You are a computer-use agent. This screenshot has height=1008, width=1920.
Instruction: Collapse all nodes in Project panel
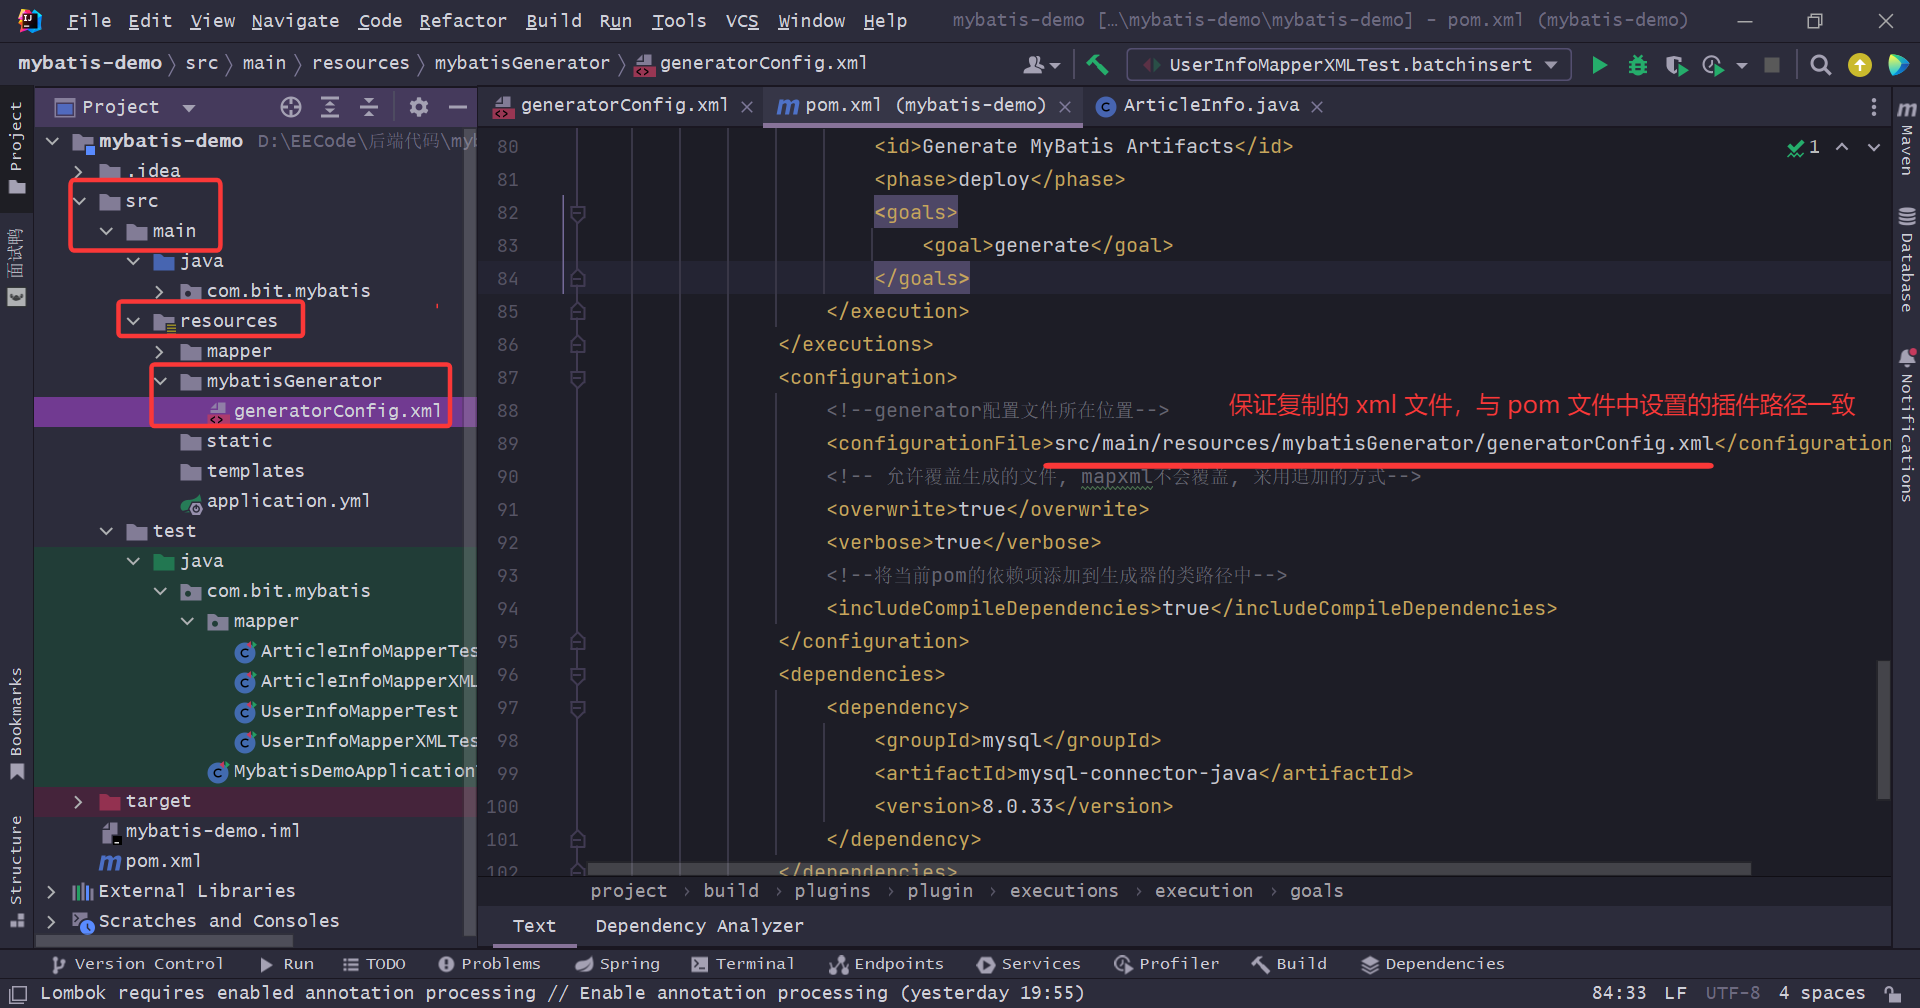click(x=369, y=107)
